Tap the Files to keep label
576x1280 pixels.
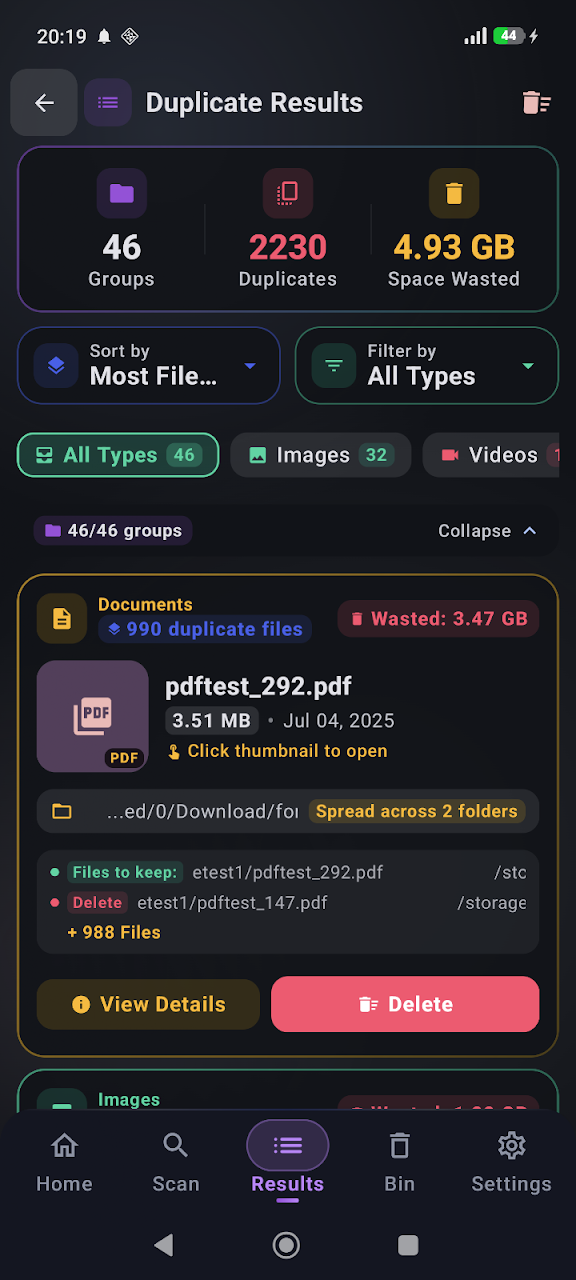[125, 872]
